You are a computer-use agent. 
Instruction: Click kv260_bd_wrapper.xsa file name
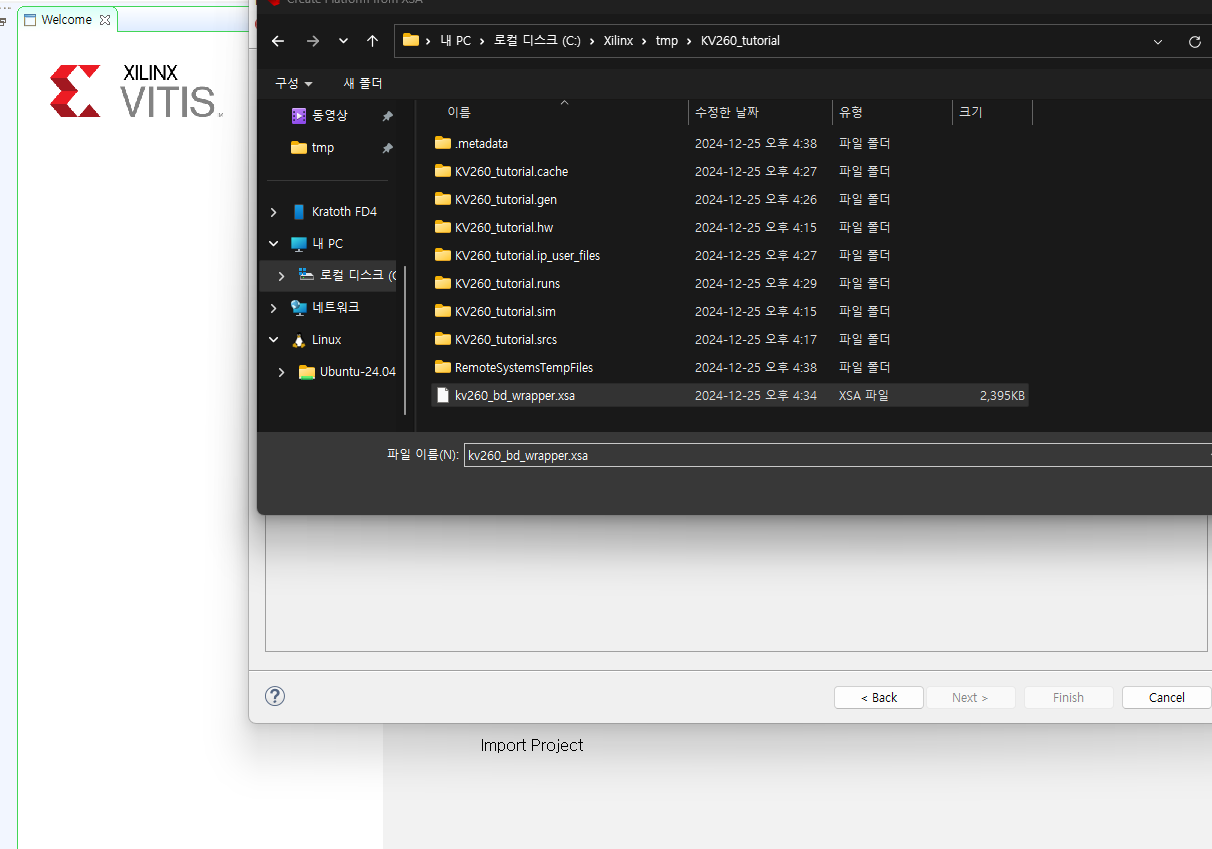tap(515, 395)
